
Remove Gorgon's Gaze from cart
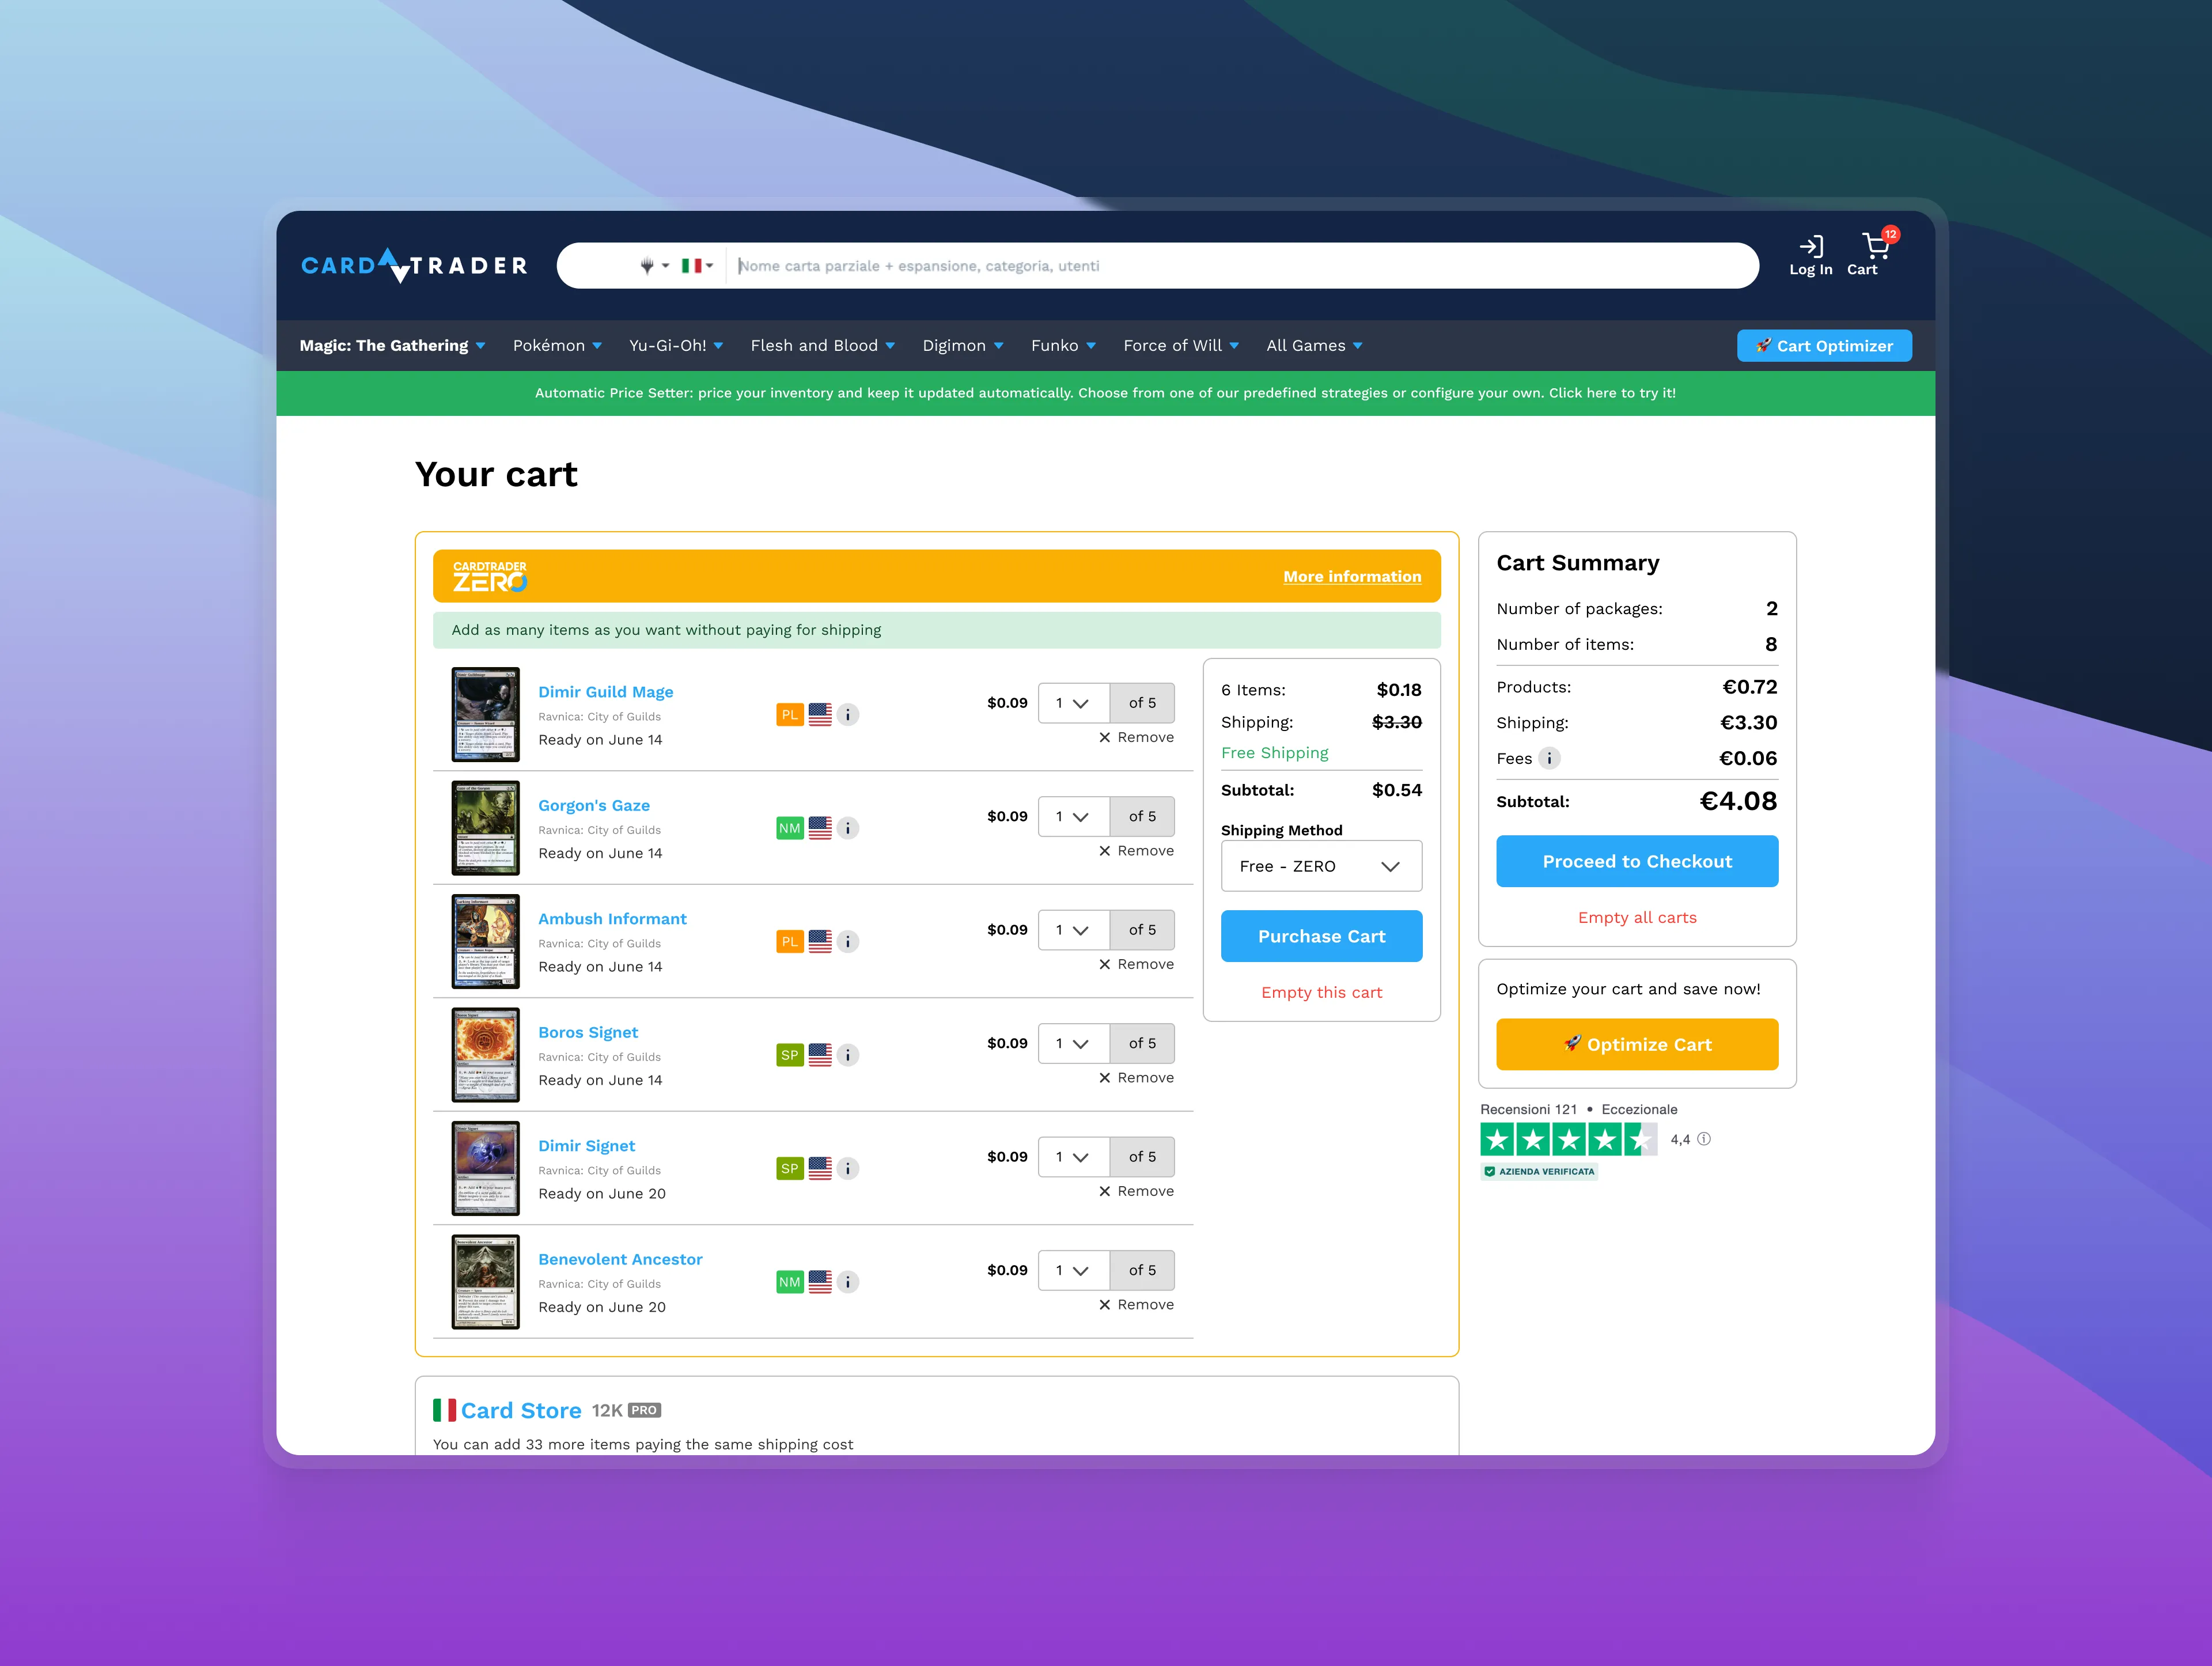[1136, 851]
